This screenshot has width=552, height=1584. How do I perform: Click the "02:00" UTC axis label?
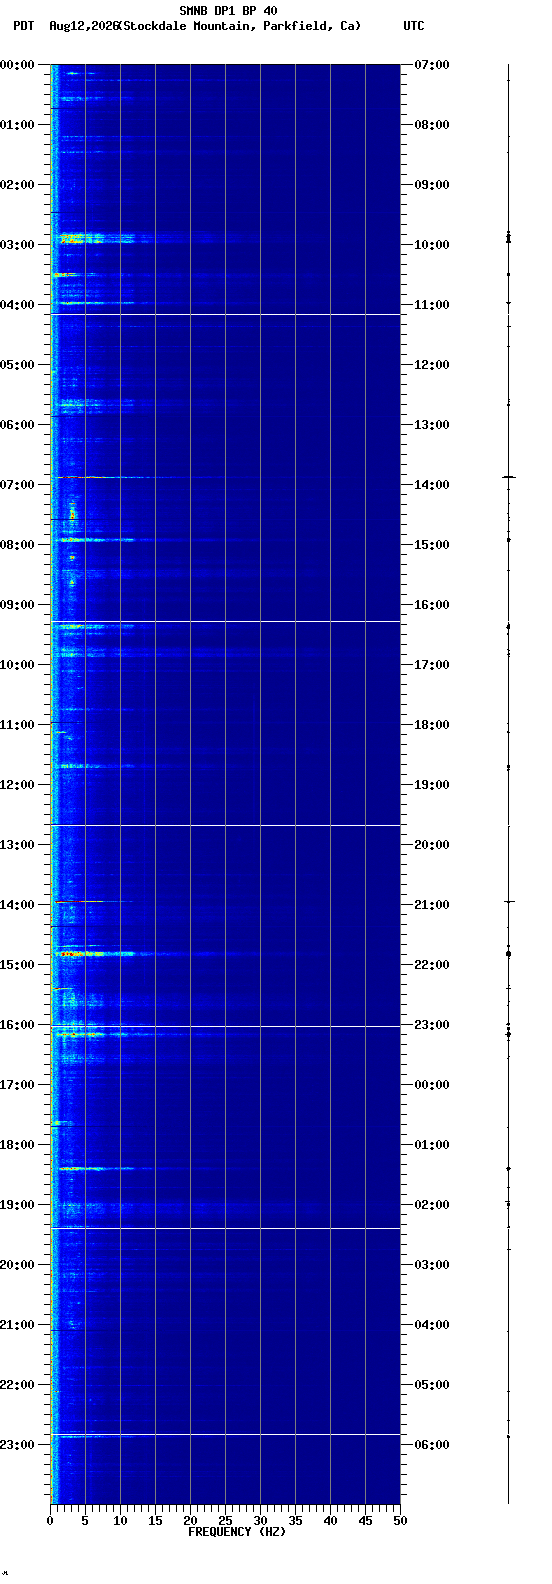431,1205
